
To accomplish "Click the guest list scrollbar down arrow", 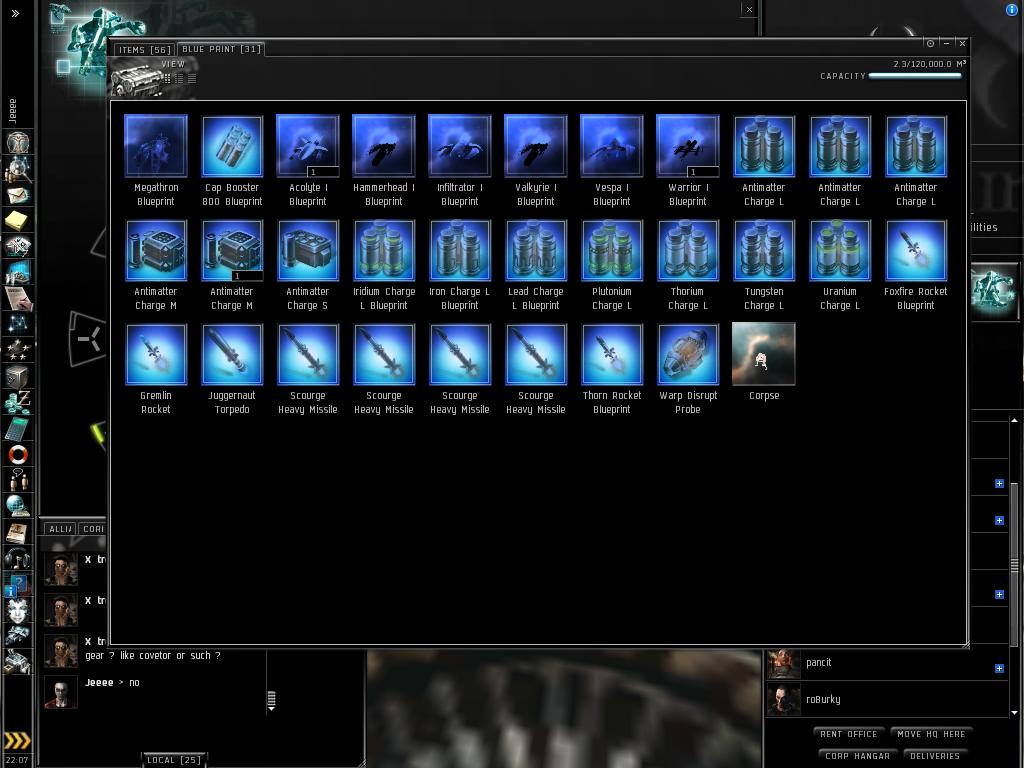I will click(1014, 712).
